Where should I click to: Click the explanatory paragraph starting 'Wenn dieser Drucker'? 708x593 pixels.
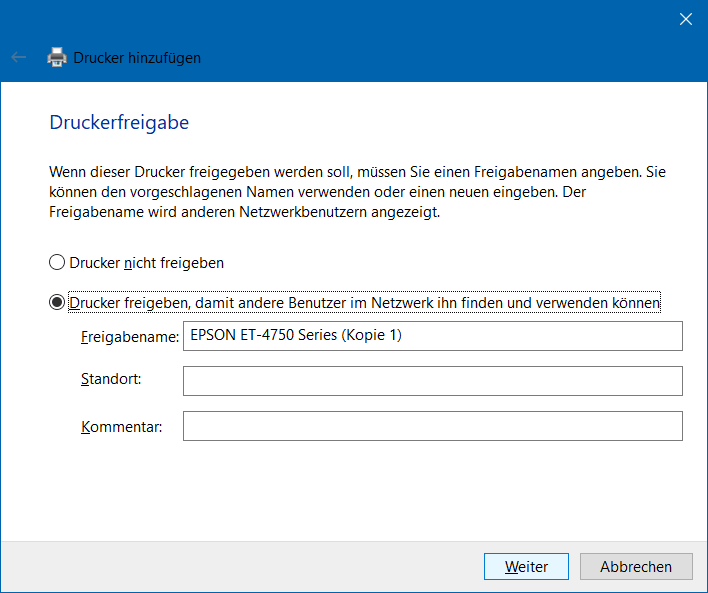pyautogui.click(x=356, y=192)
